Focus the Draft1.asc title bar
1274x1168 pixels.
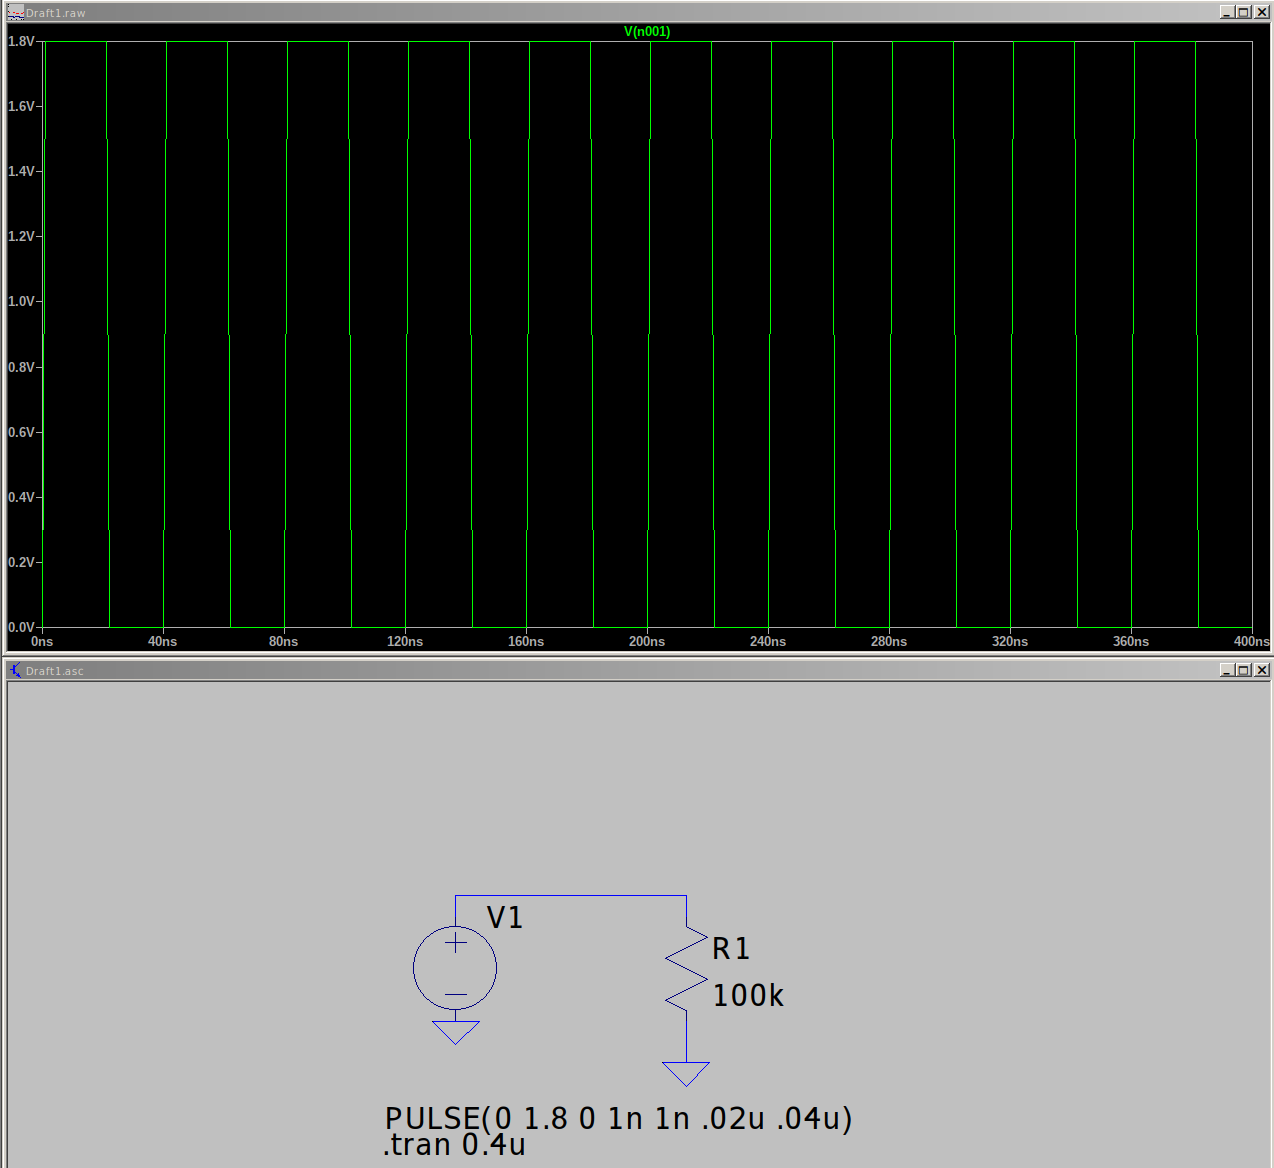coord(600,670)
